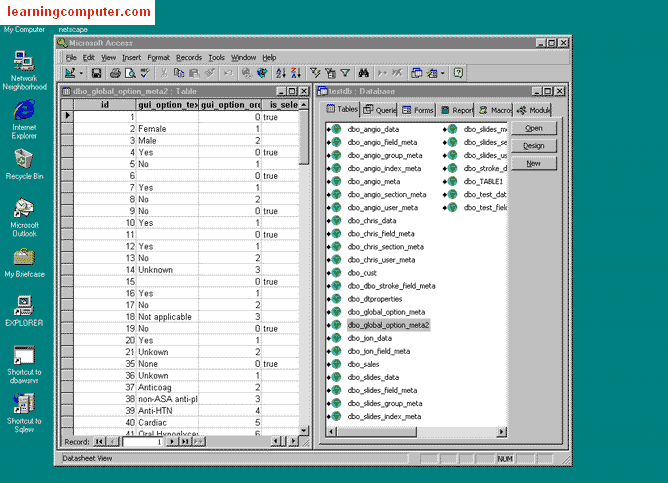Click the Format Painter brush icon
Screen dimensions: 668x483
[x=209, y=73]
